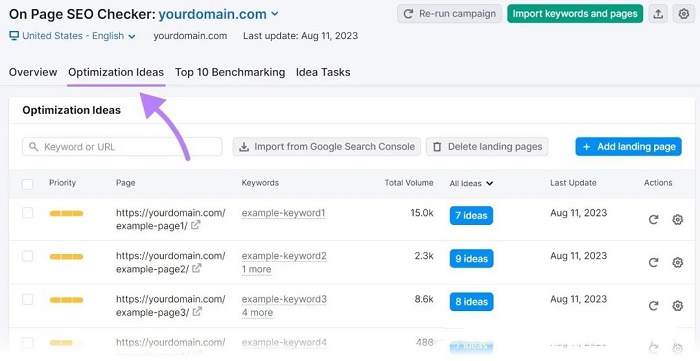Refresh the example-page1 row with re-run icon
Viewport: 700px width, 361px height.
tap(654, 220)
